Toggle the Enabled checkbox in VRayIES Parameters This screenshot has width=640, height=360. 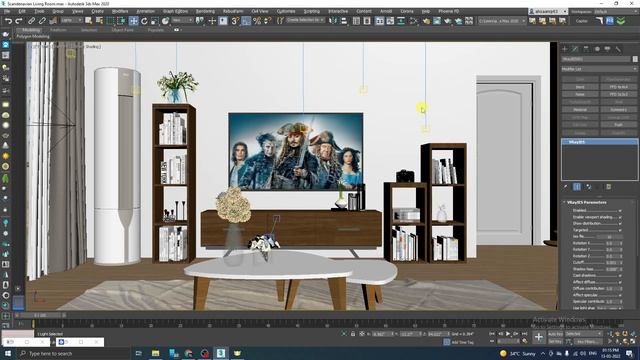(620, 211)
